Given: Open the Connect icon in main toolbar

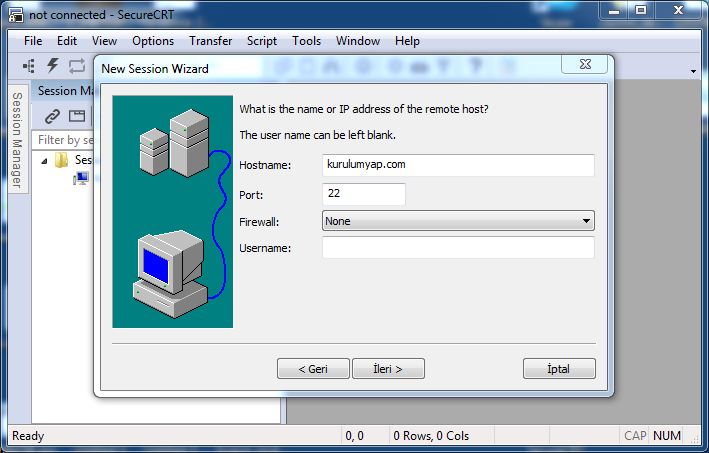Looking at the screenshot, I should pyautogui.click(x=29, y=66).
